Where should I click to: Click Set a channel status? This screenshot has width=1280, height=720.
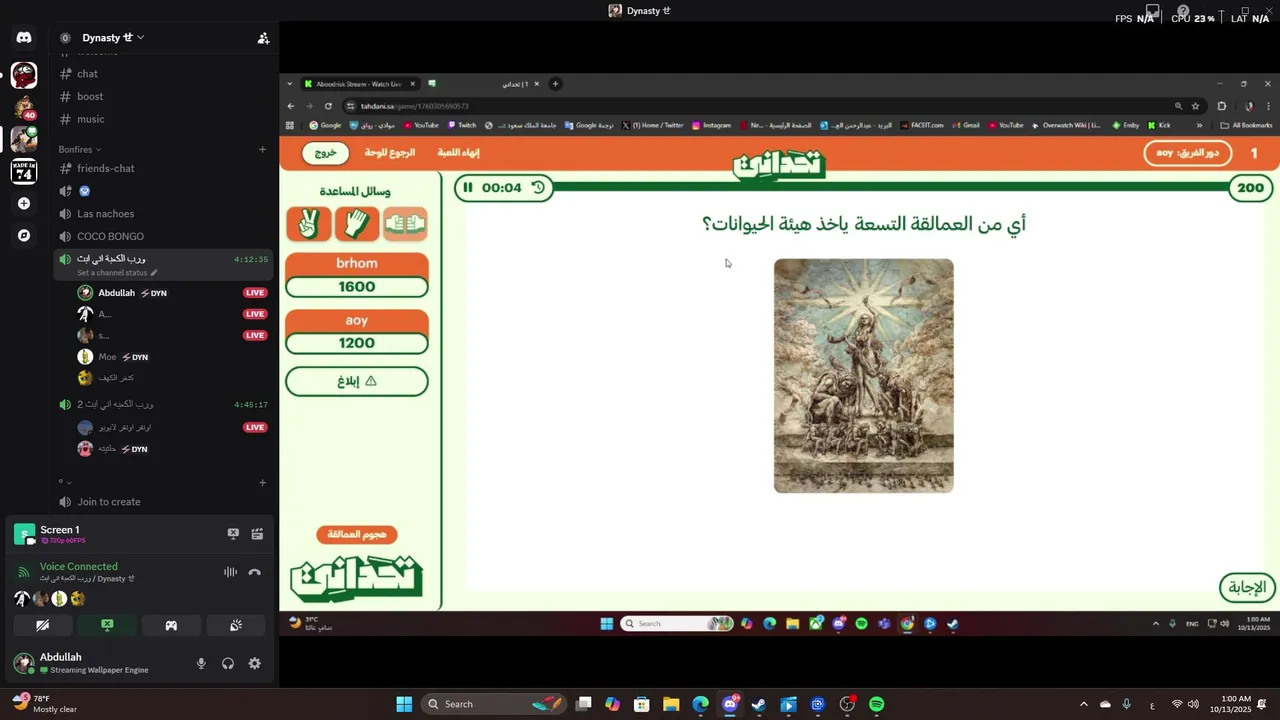click(117, 273)
